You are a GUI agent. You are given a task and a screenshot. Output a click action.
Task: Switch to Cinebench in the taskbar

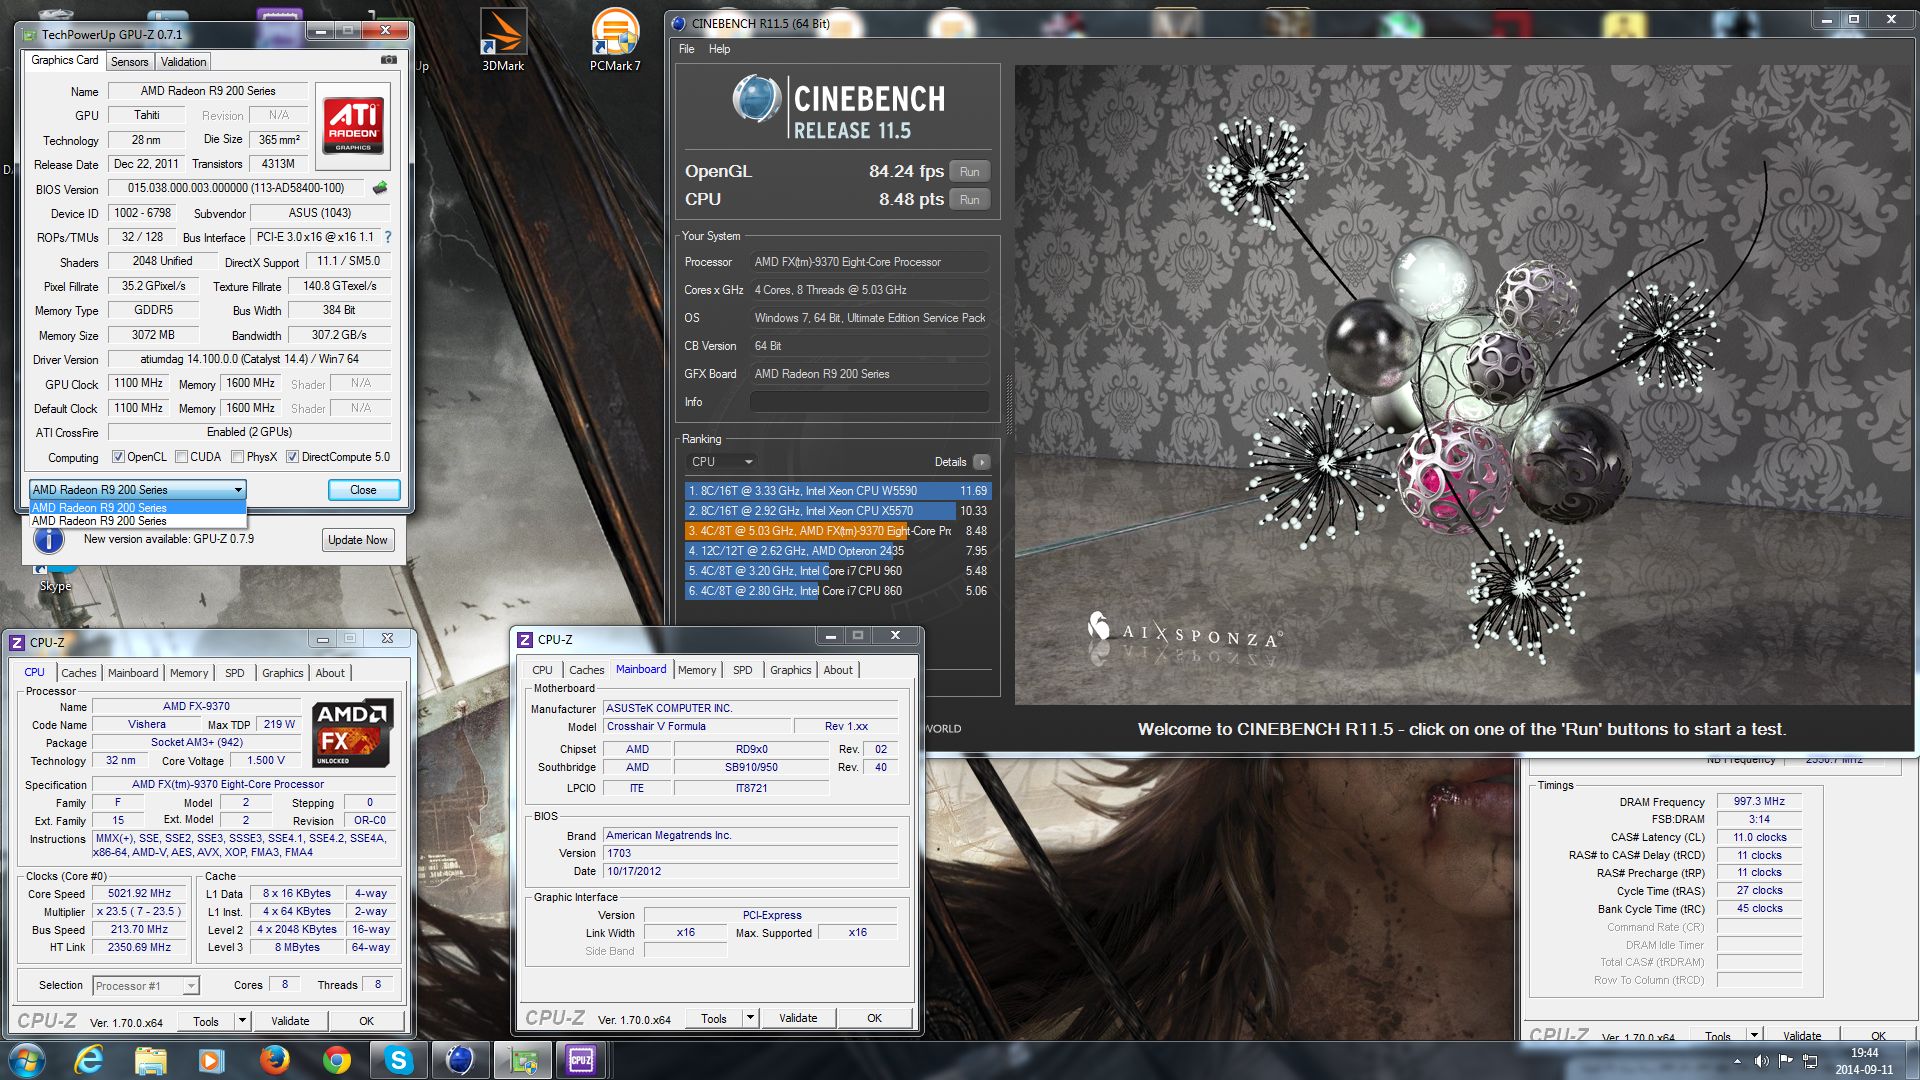pyautogui.click(x=460, y=1060)
